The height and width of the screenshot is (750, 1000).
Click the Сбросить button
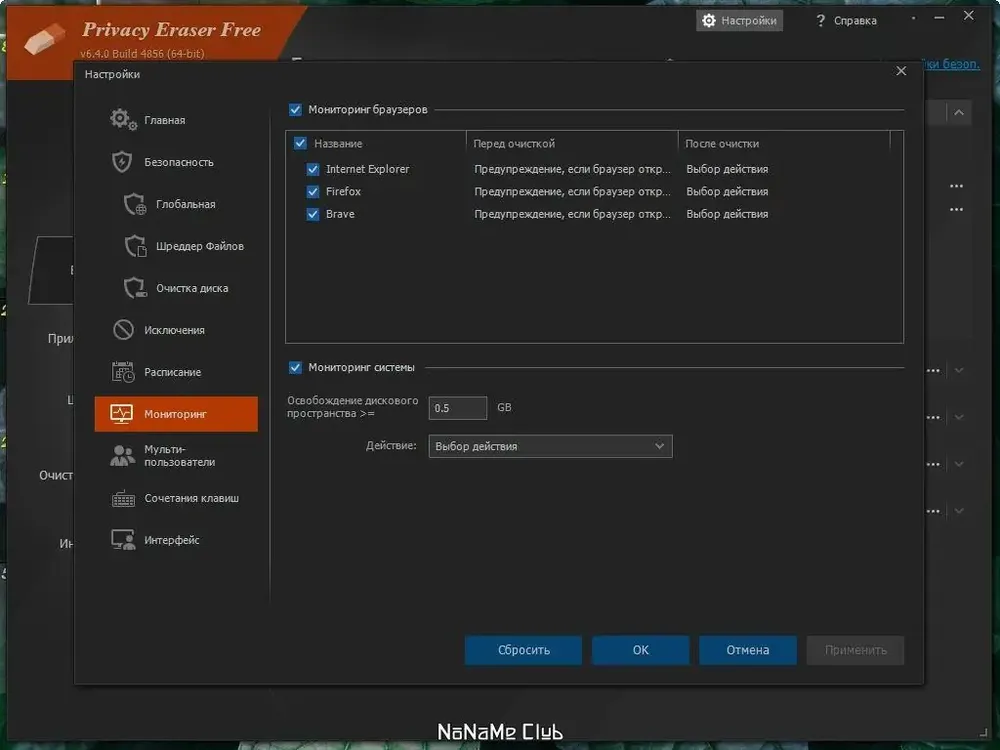[x=523, y=650]
